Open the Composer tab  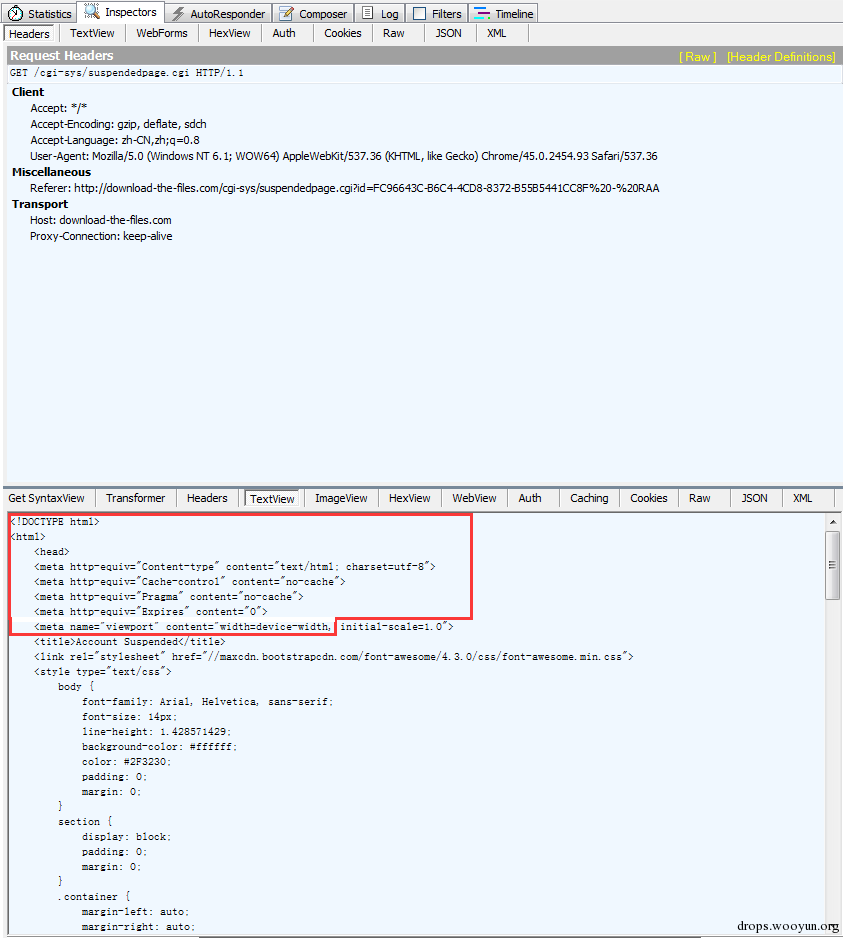[314, 13]
